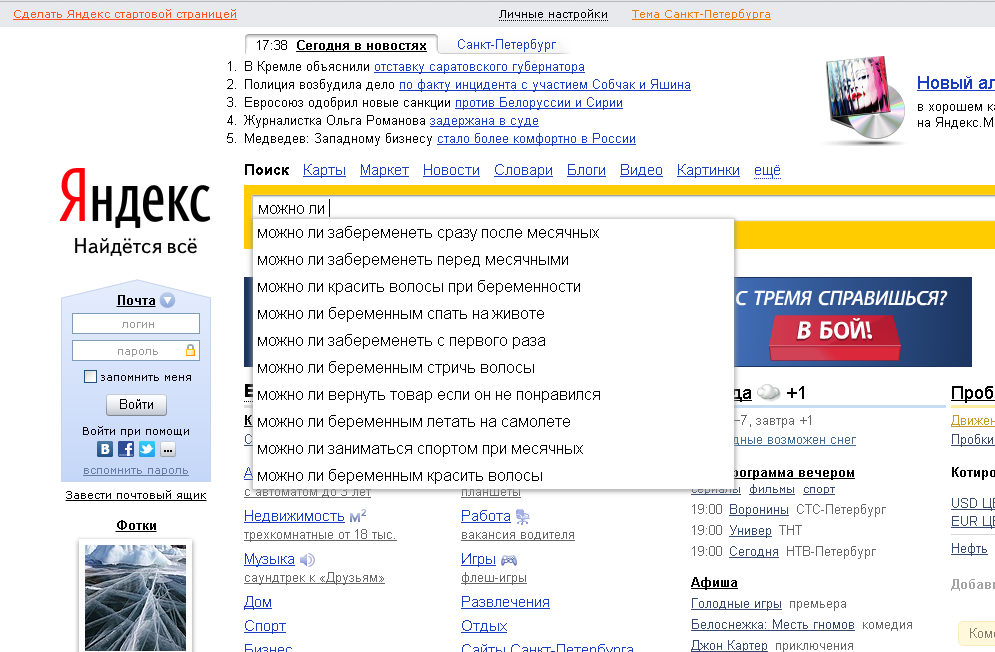Screen dimensions: 995x652
Task: Open news link 'отставку саратовского губернатора'
Action: [479, 67]
